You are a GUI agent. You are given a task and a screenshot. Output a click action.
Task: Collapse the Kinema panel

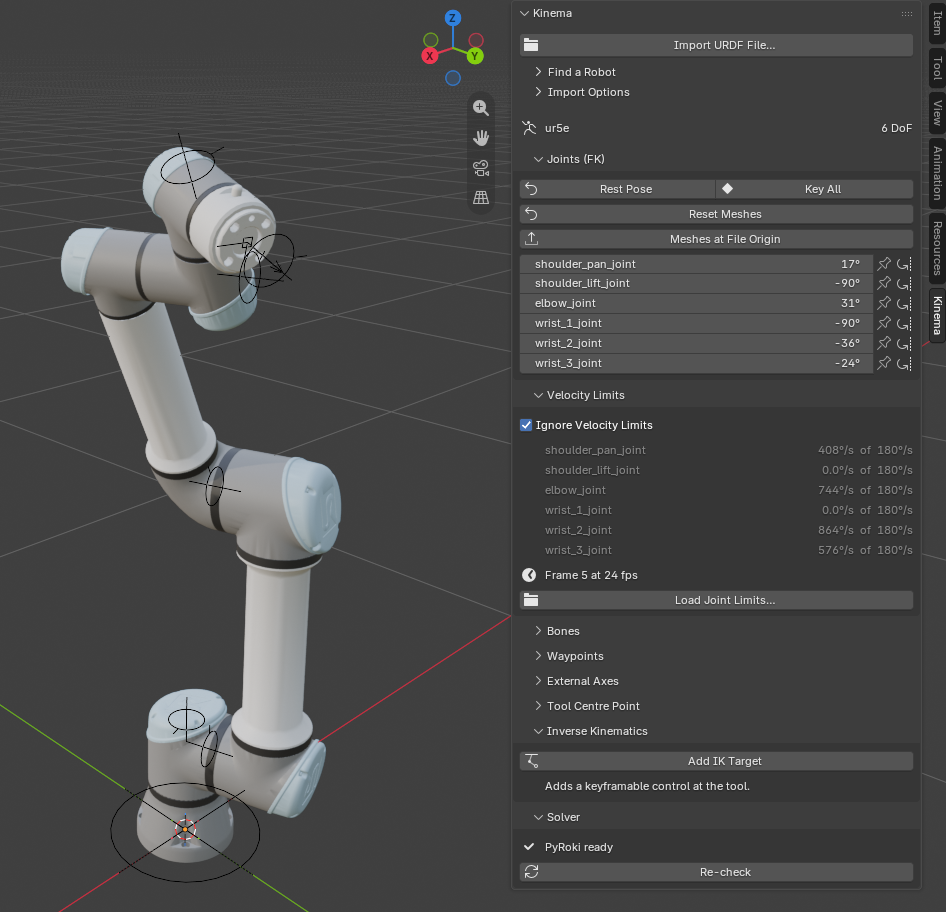(x=524, y=13)
